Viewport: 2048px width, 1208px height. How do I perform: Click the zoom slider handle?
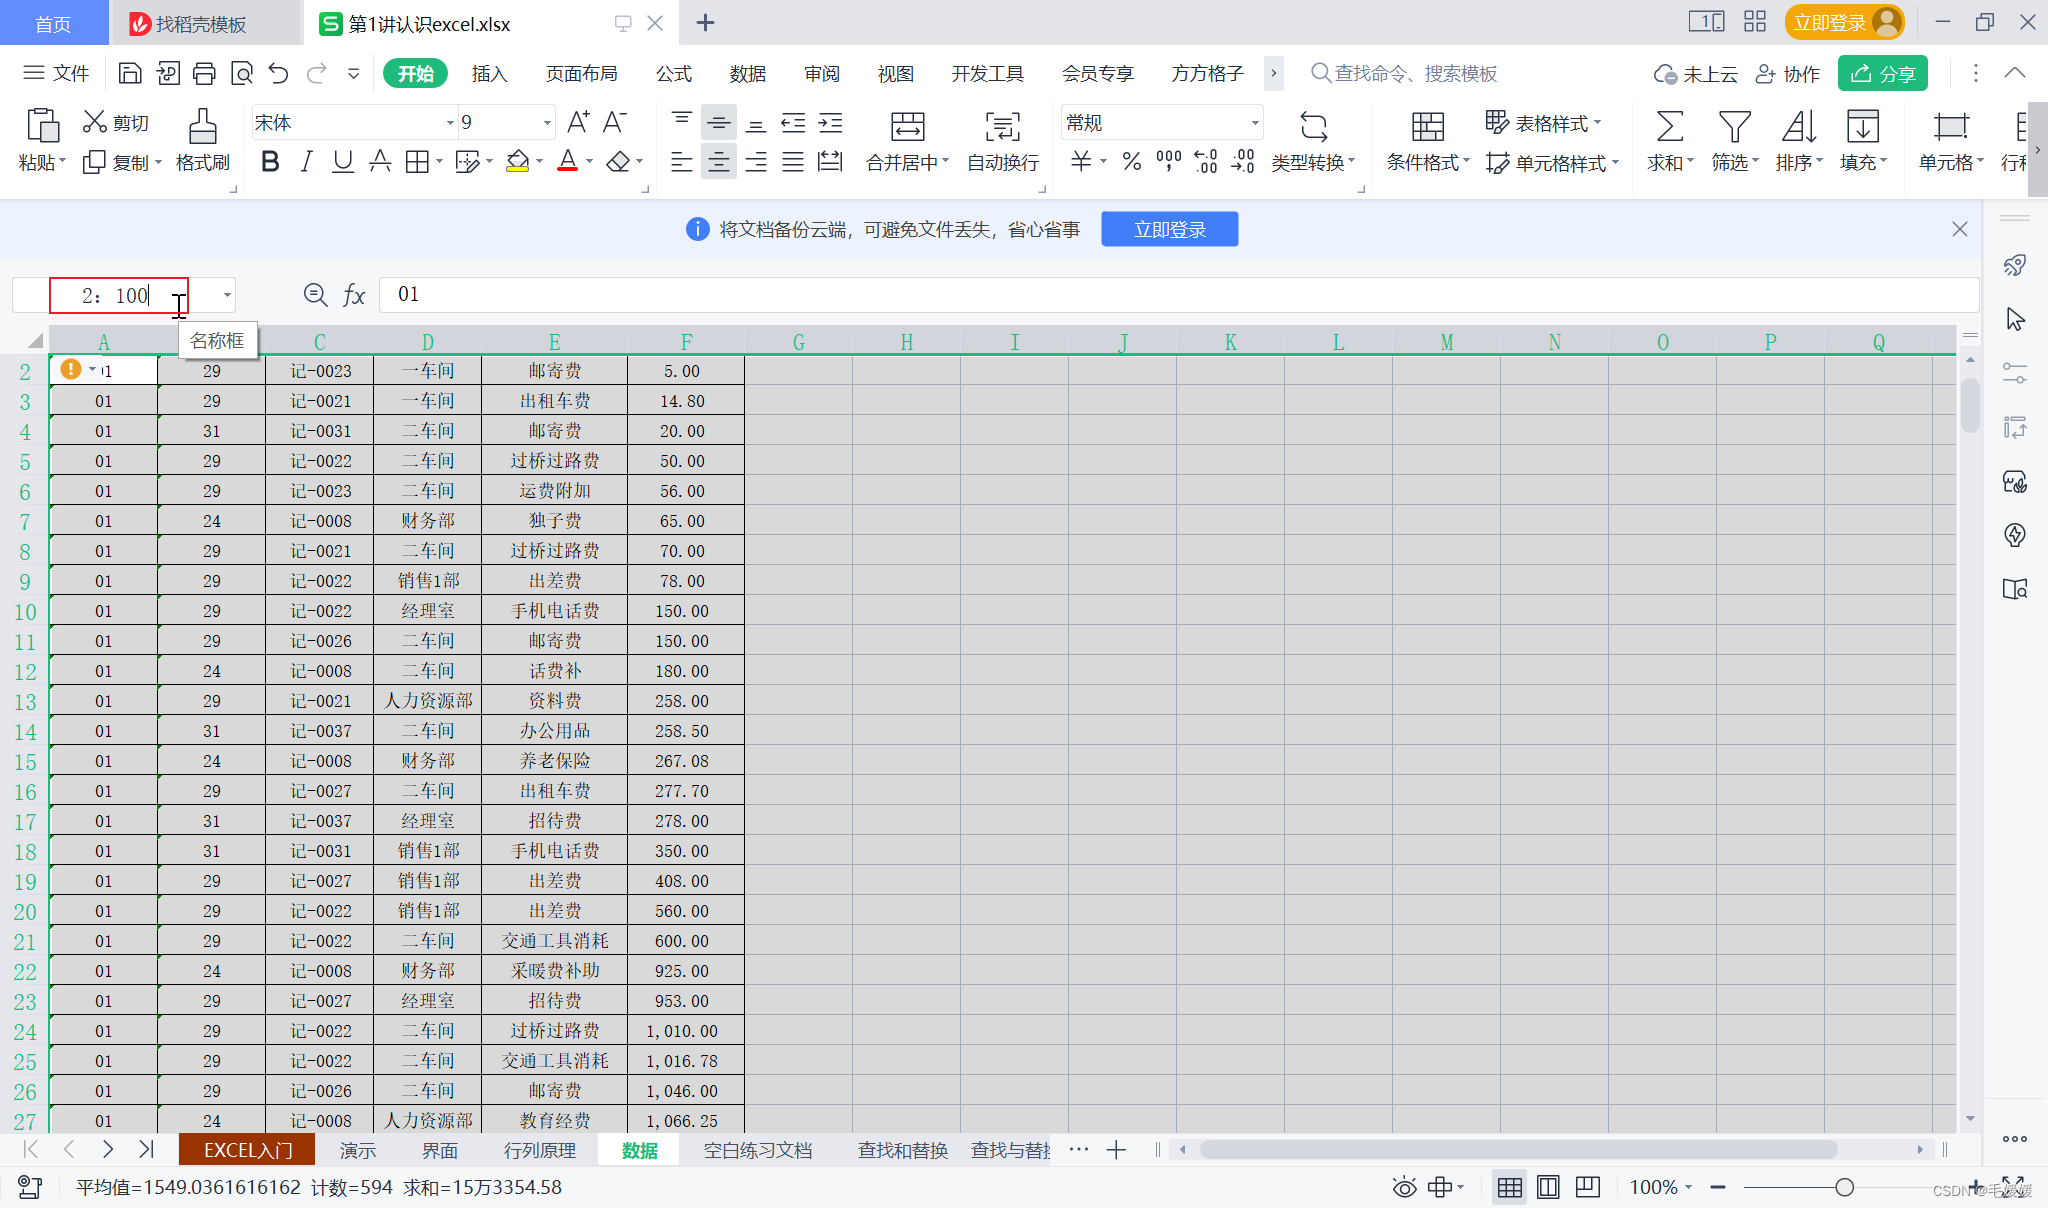[x=1844, y=1187]
